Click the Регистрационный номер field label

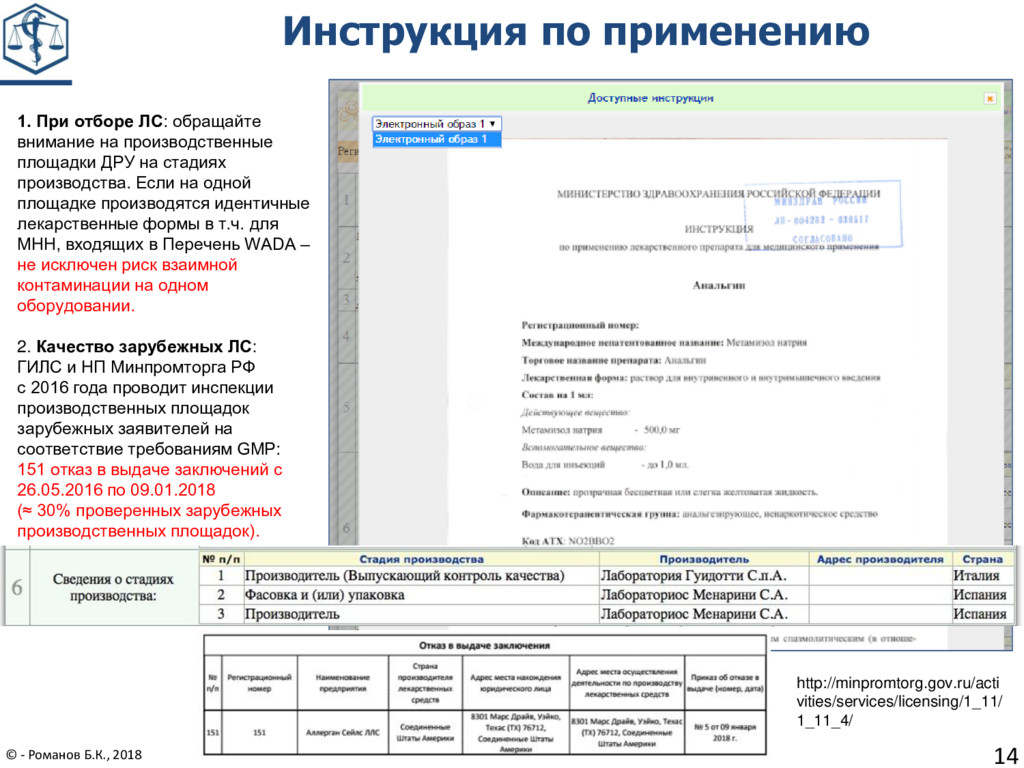[580, 325]
